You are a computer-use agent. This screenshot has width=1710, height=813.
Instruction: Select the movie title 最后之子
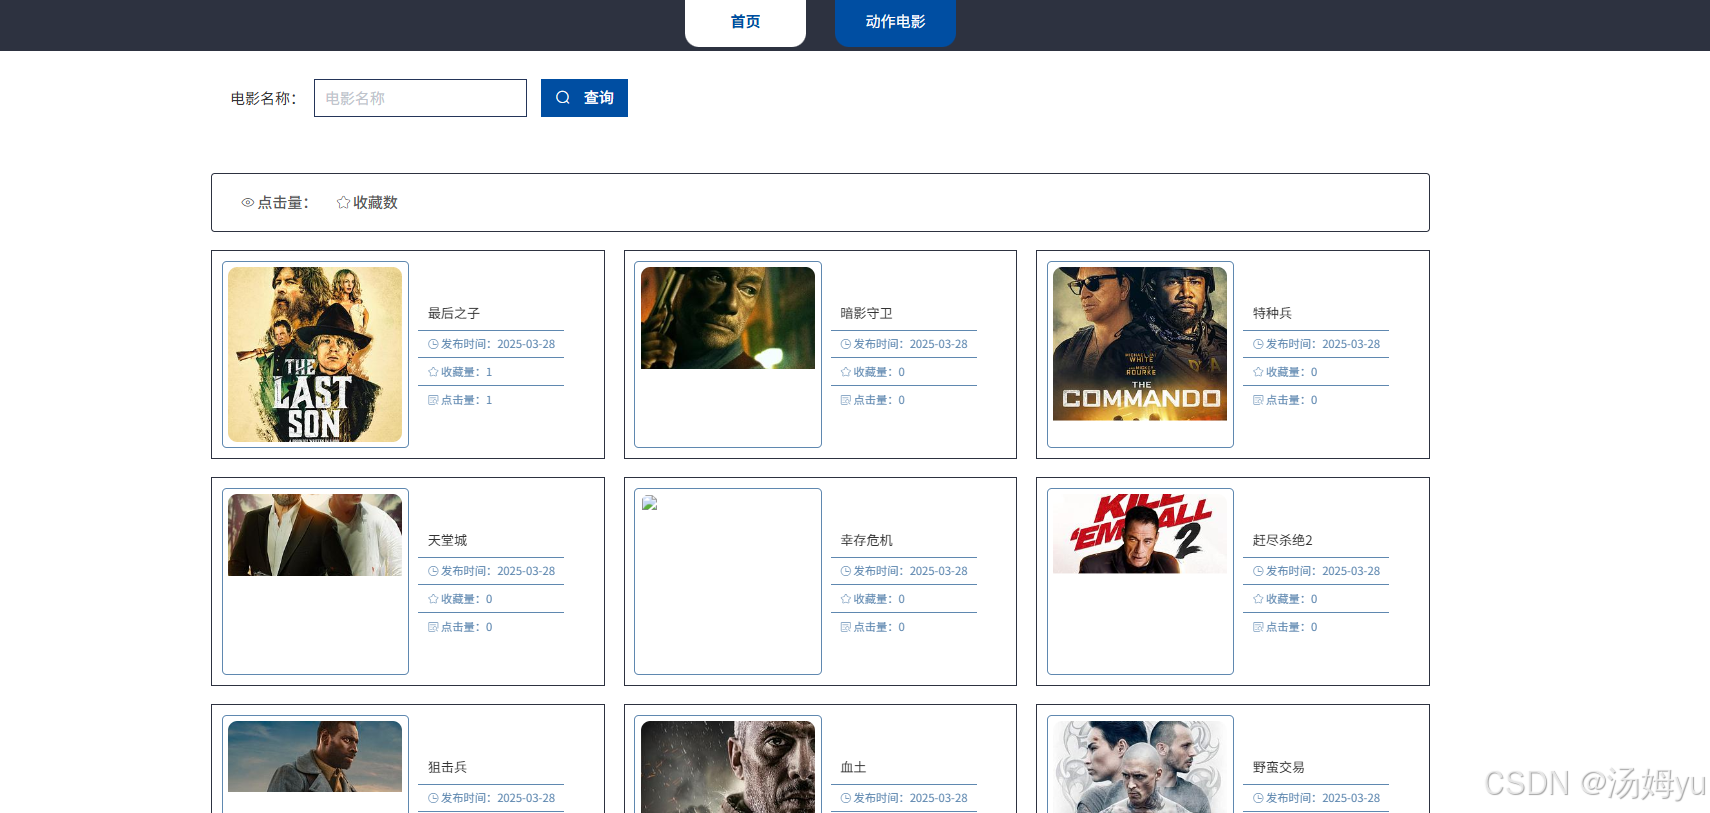coord(454,313)
